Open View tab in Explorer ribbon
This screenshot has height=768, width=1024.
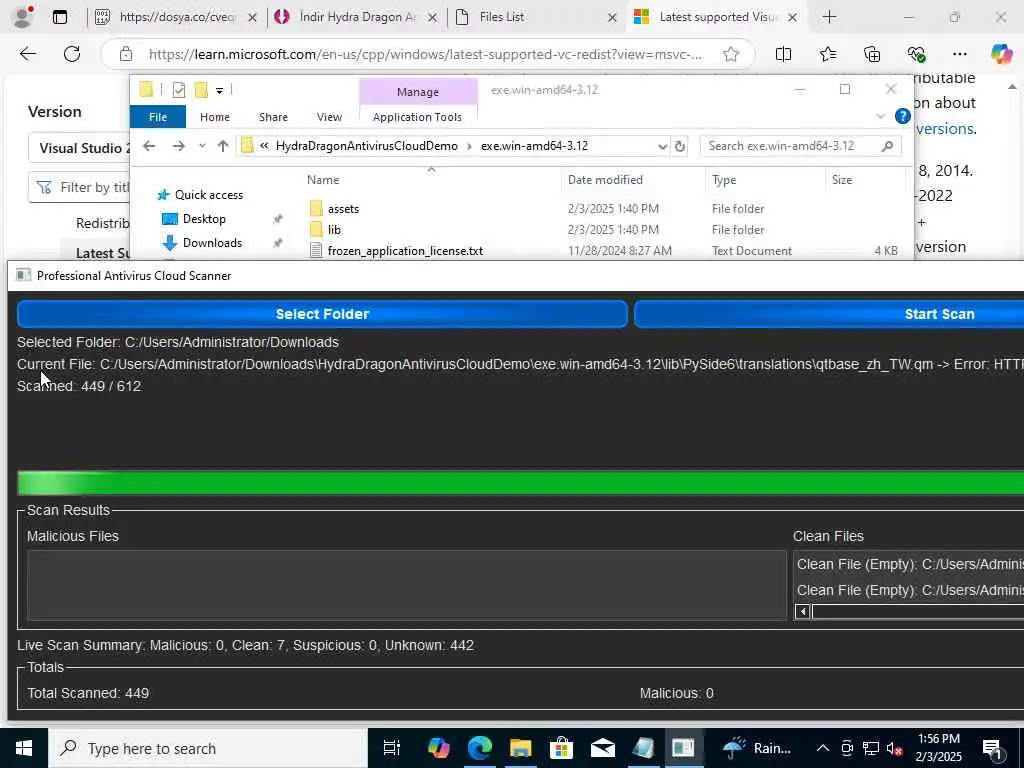pyautogui.click(x=329, y=117)
